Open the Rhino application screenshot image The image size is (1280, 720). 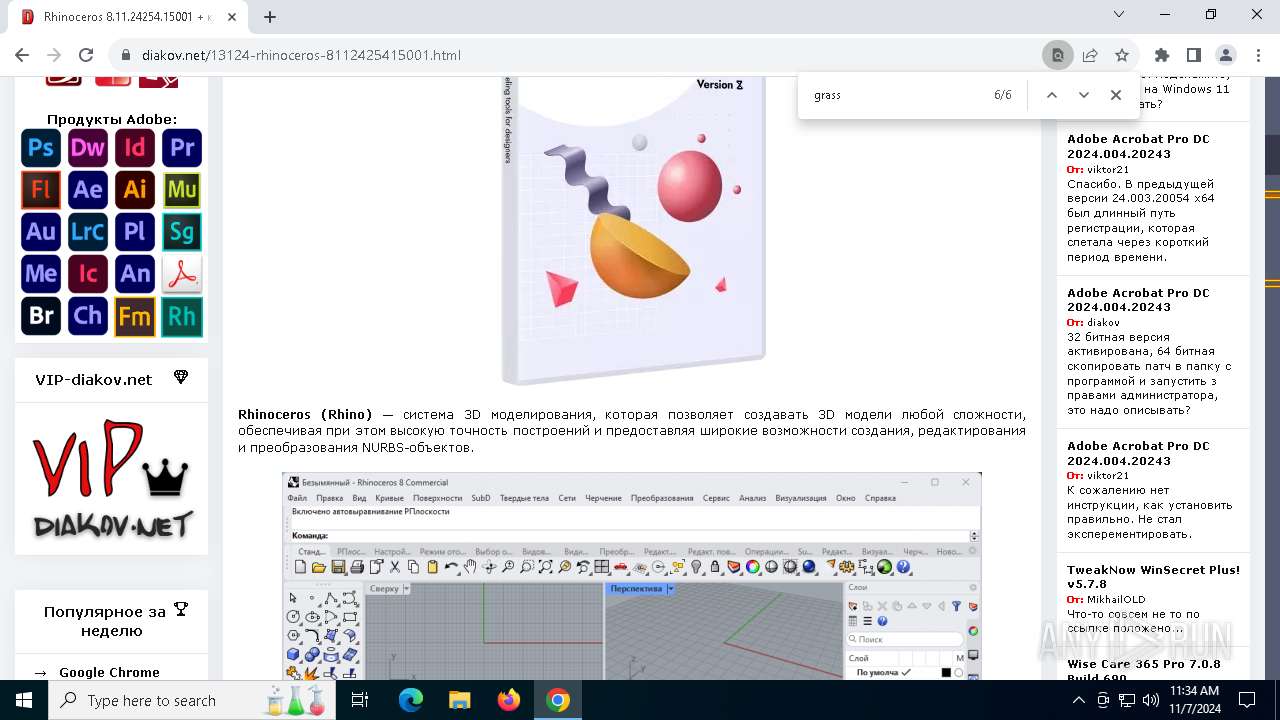(x=632, y=576)
